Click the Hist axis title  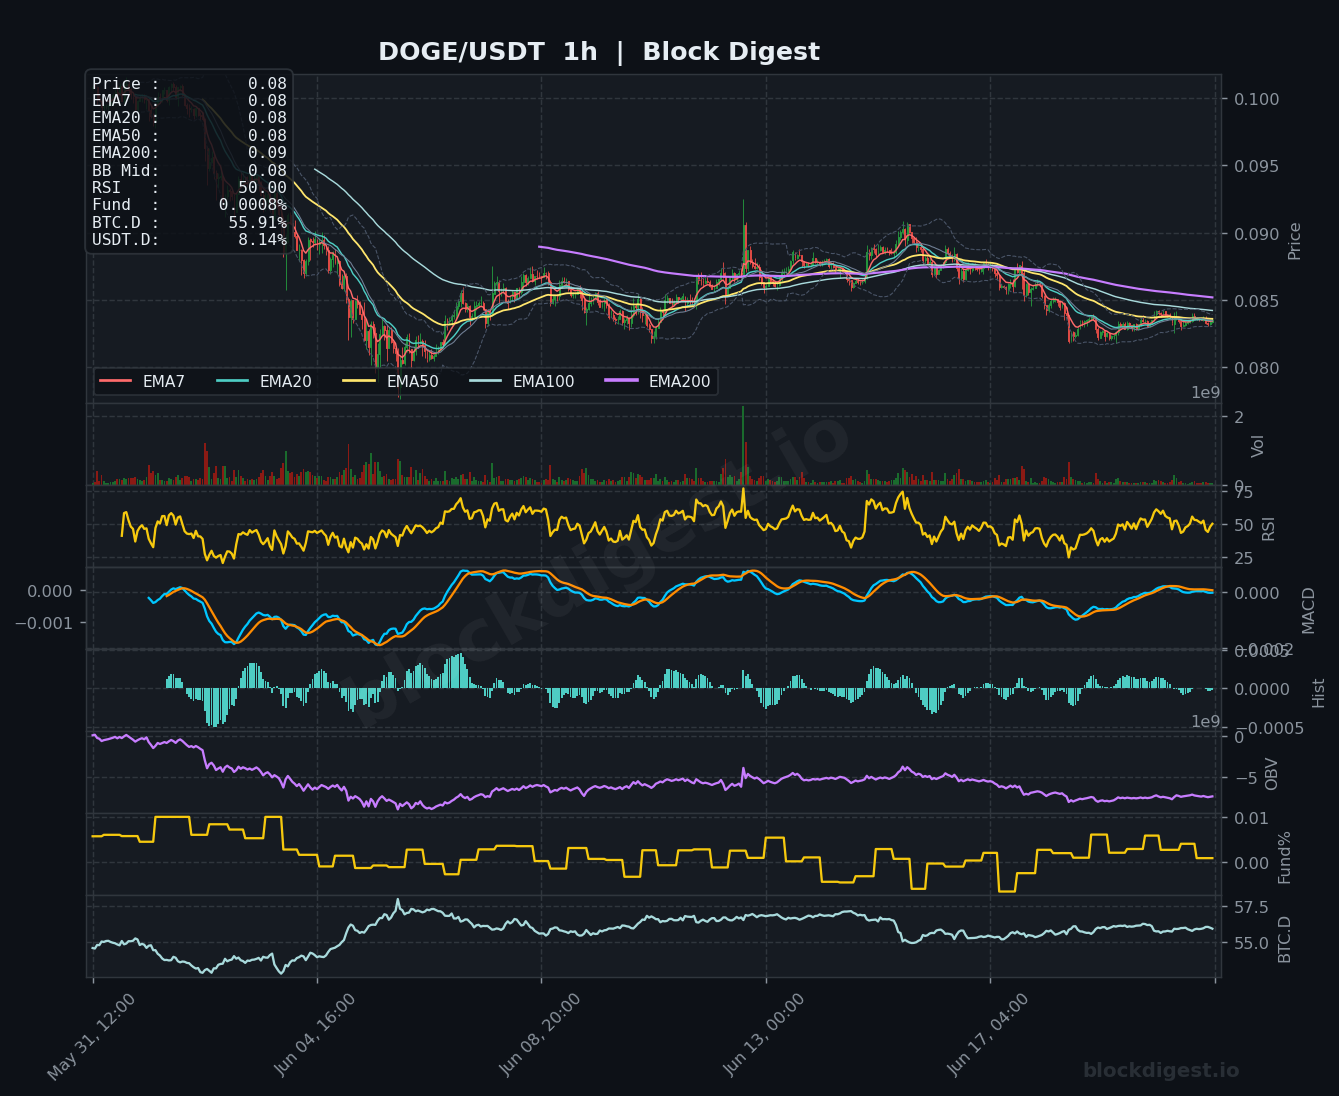click(x=1318, y=693)
